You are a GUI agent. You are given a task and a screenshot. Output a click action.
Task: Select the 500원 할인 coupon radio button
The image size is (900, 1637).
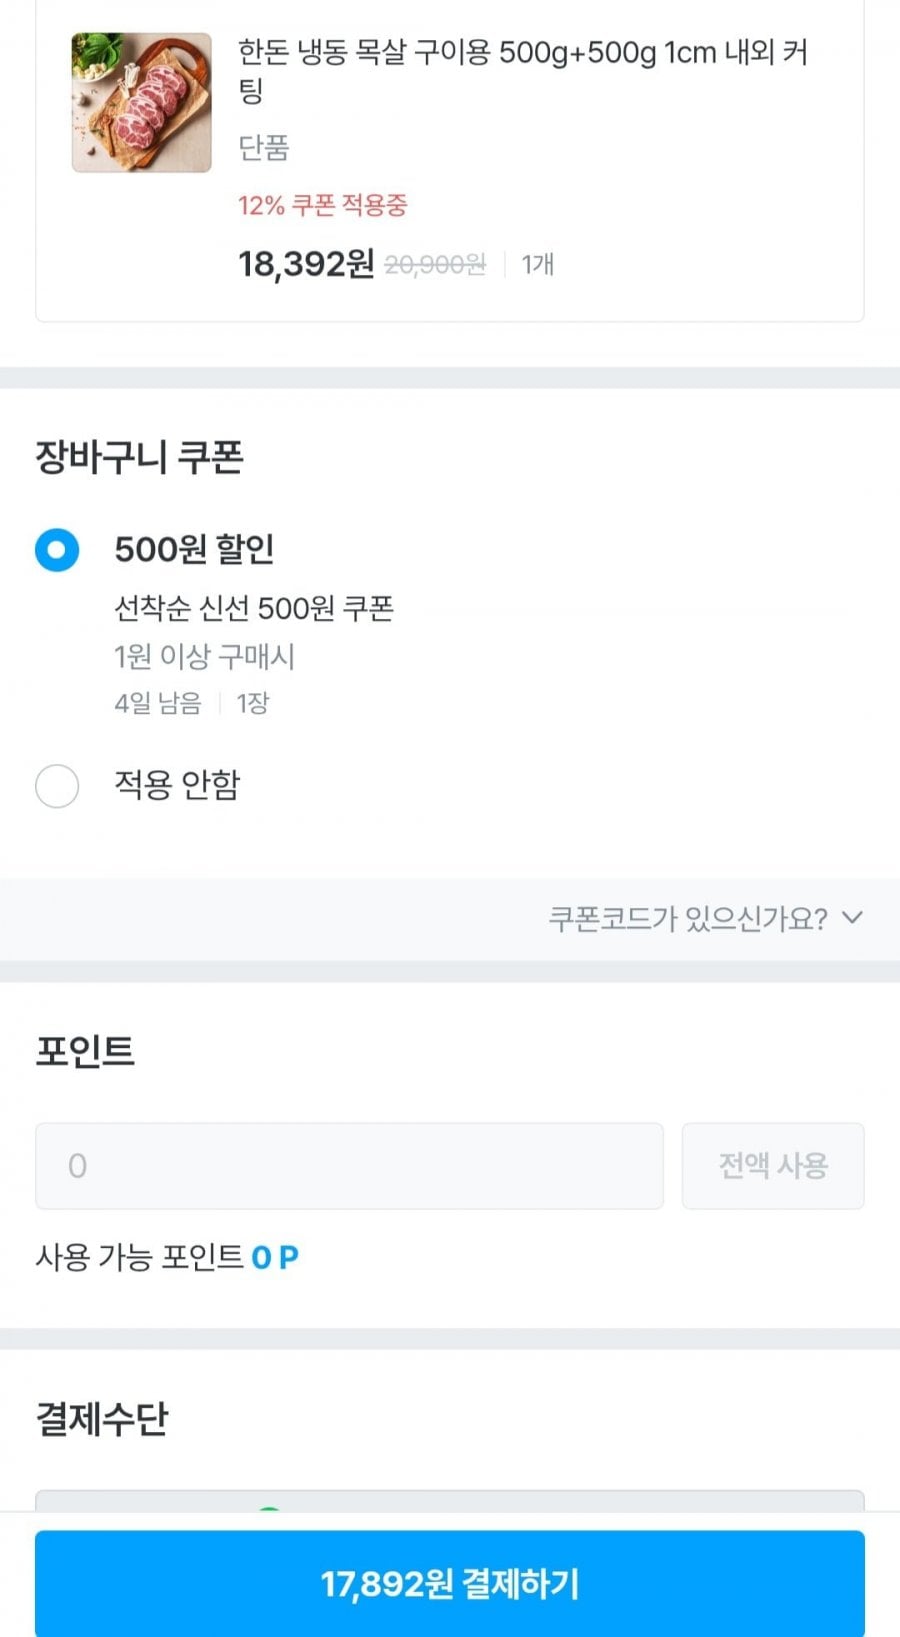[x=57, y=550]
